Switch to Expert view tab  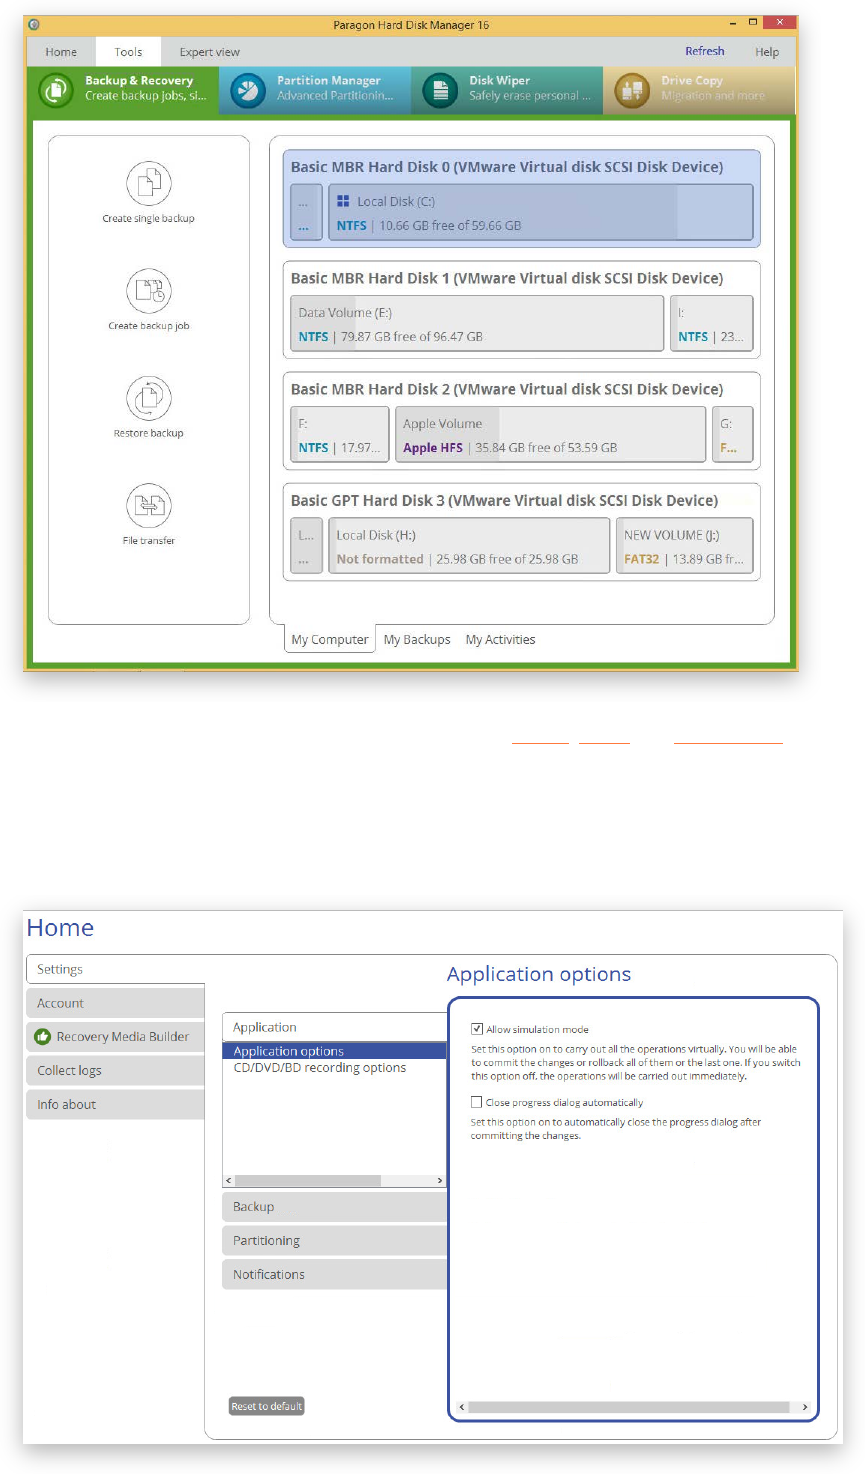coord(210,52)
